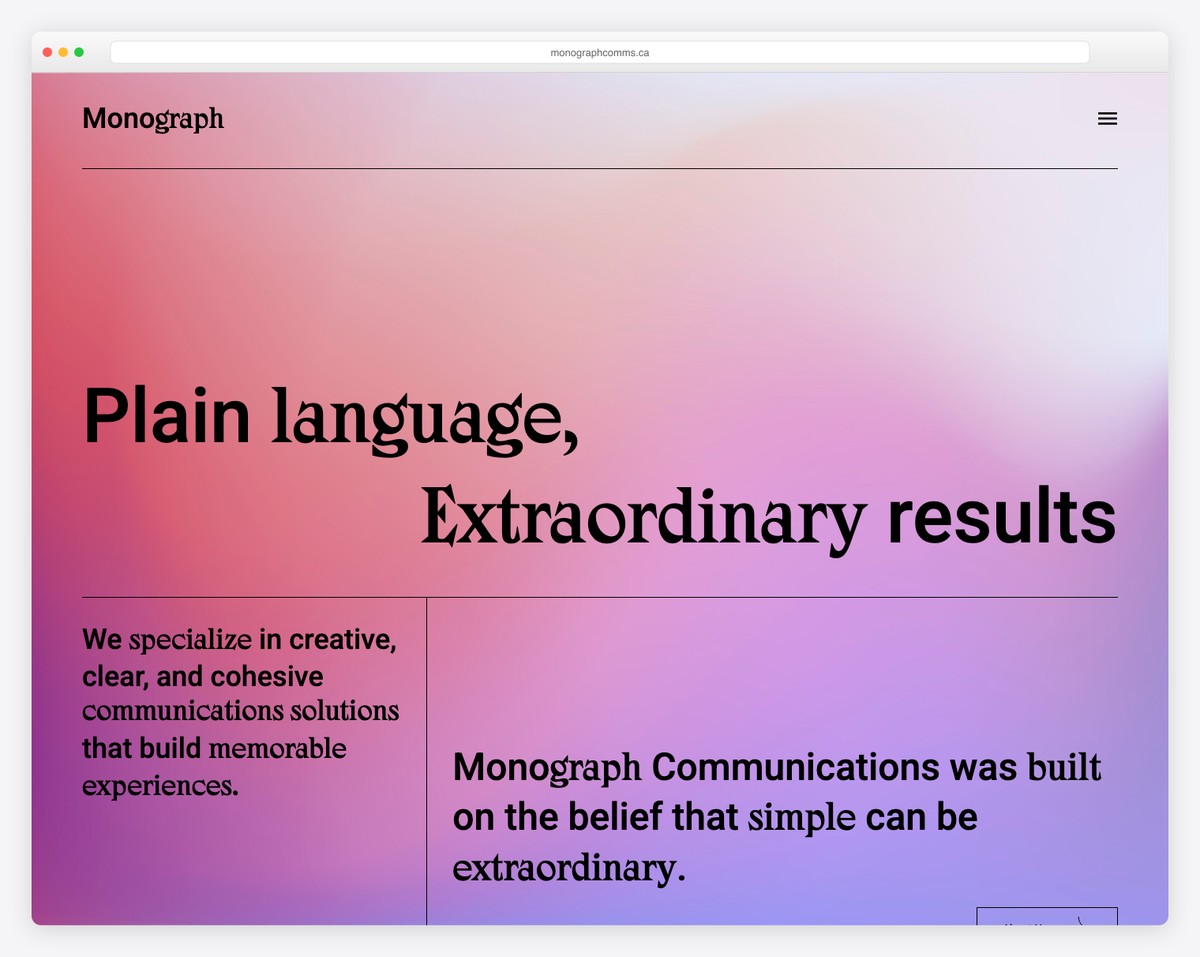Click the bottom line of the hamburger icon
This screenshot has height=957, width=1200.
(1107, 123)
